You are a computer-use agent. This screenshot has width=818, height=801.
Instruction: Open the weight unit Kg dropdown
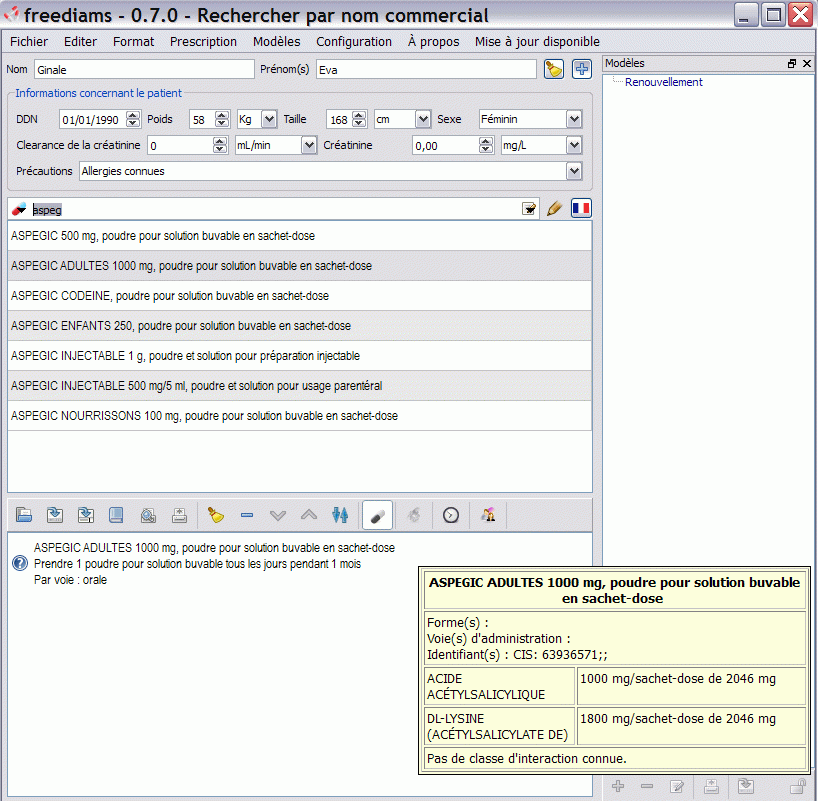tap(269, 119)
